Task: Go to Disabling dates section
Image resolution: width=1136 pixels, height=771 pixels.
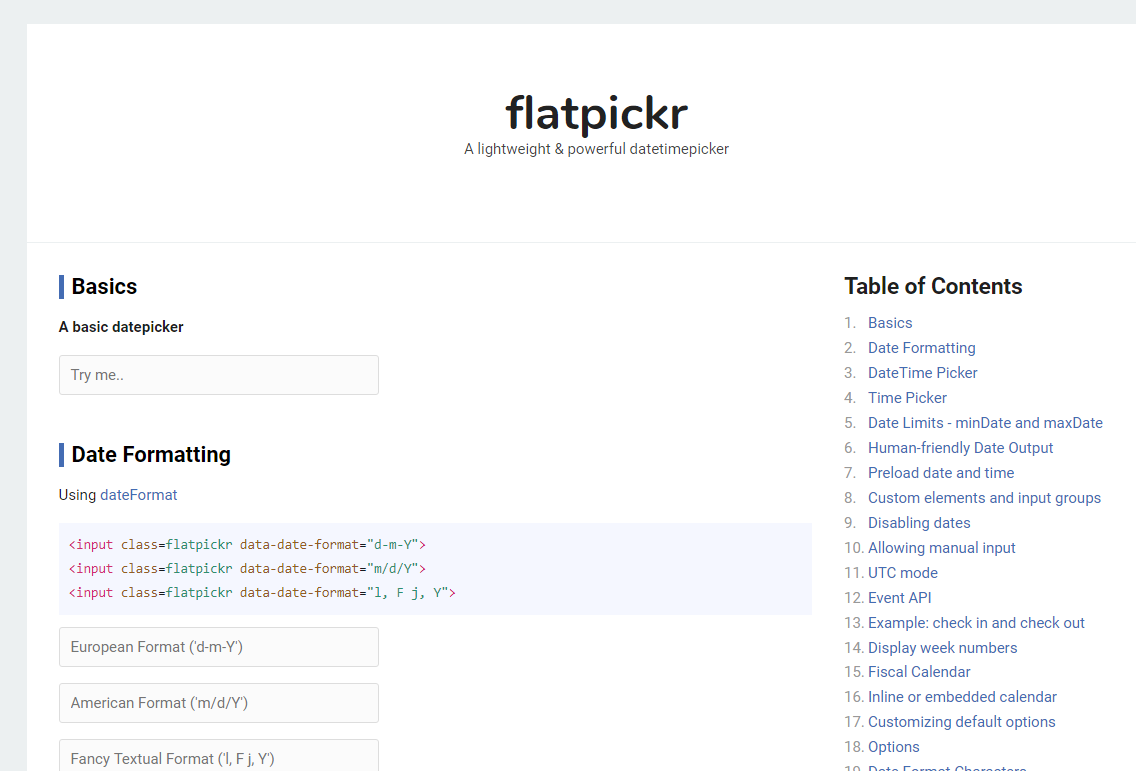Action: tap(919, 523)
